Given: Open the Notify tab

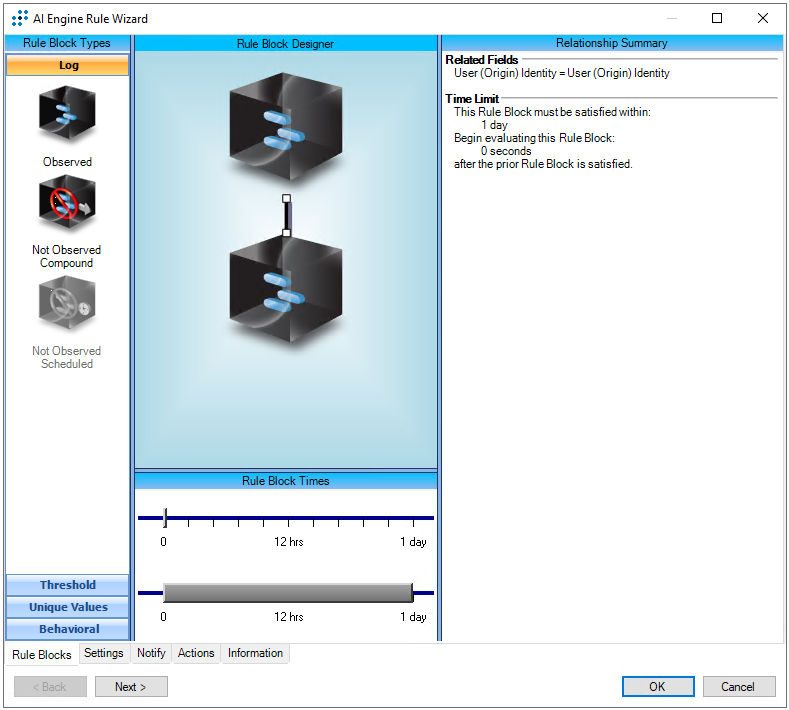Looking at the screenshot, I should 151,653.
